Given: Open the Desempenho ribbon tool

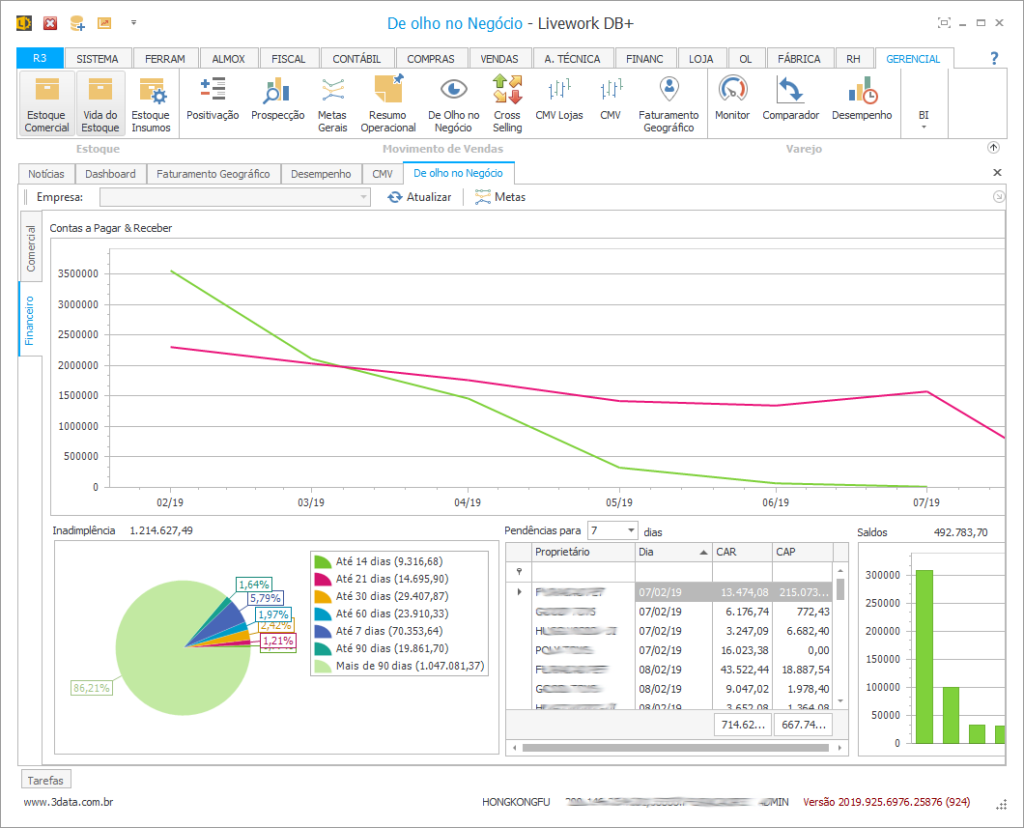Looking at the screenshot, I should [x=861, y=100].
